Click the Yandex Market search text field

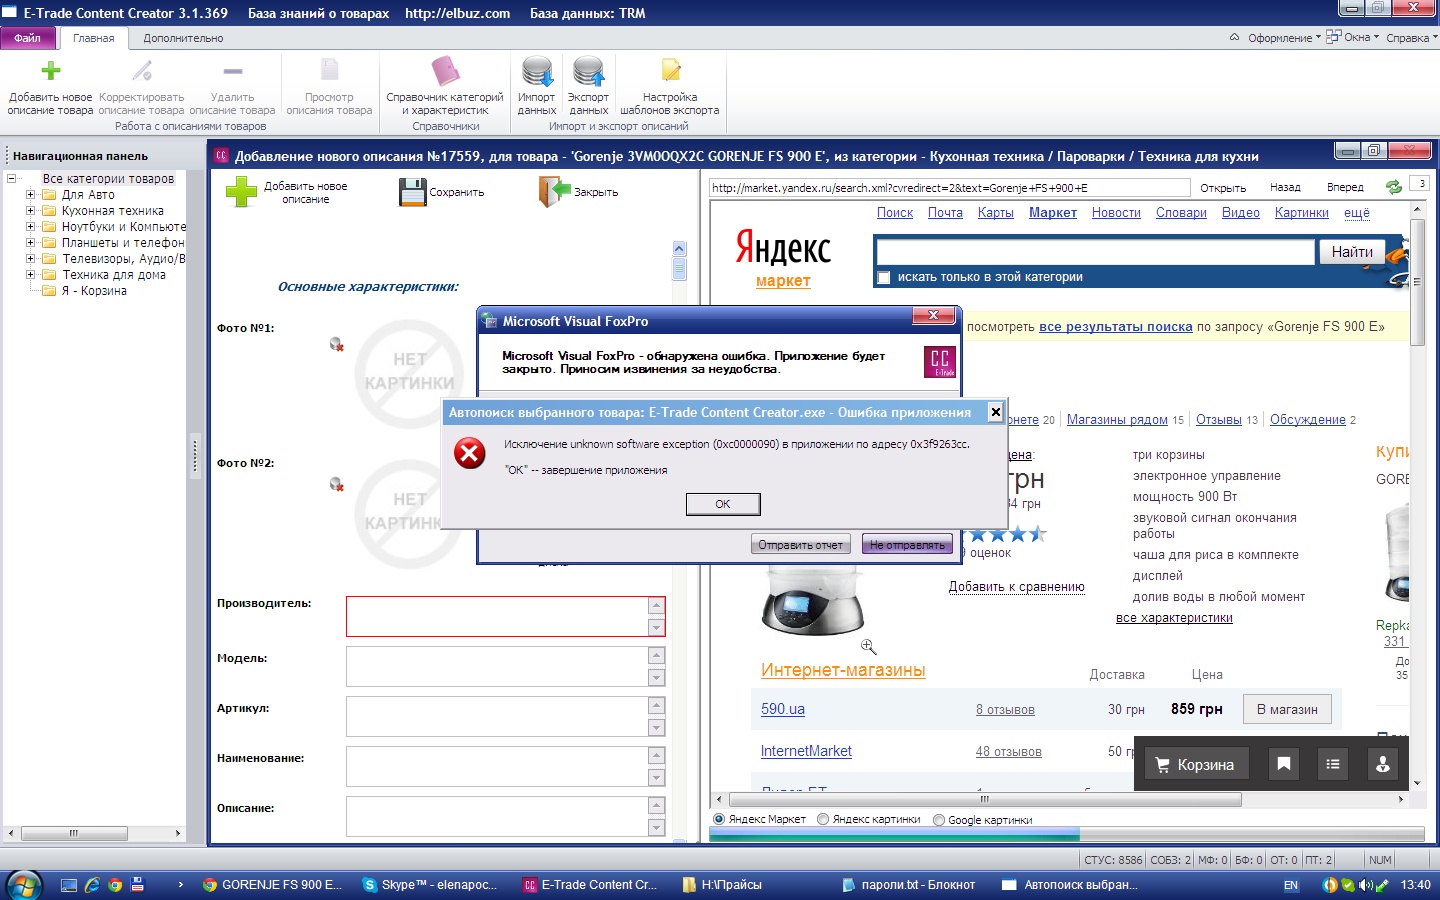[1095, 252]
